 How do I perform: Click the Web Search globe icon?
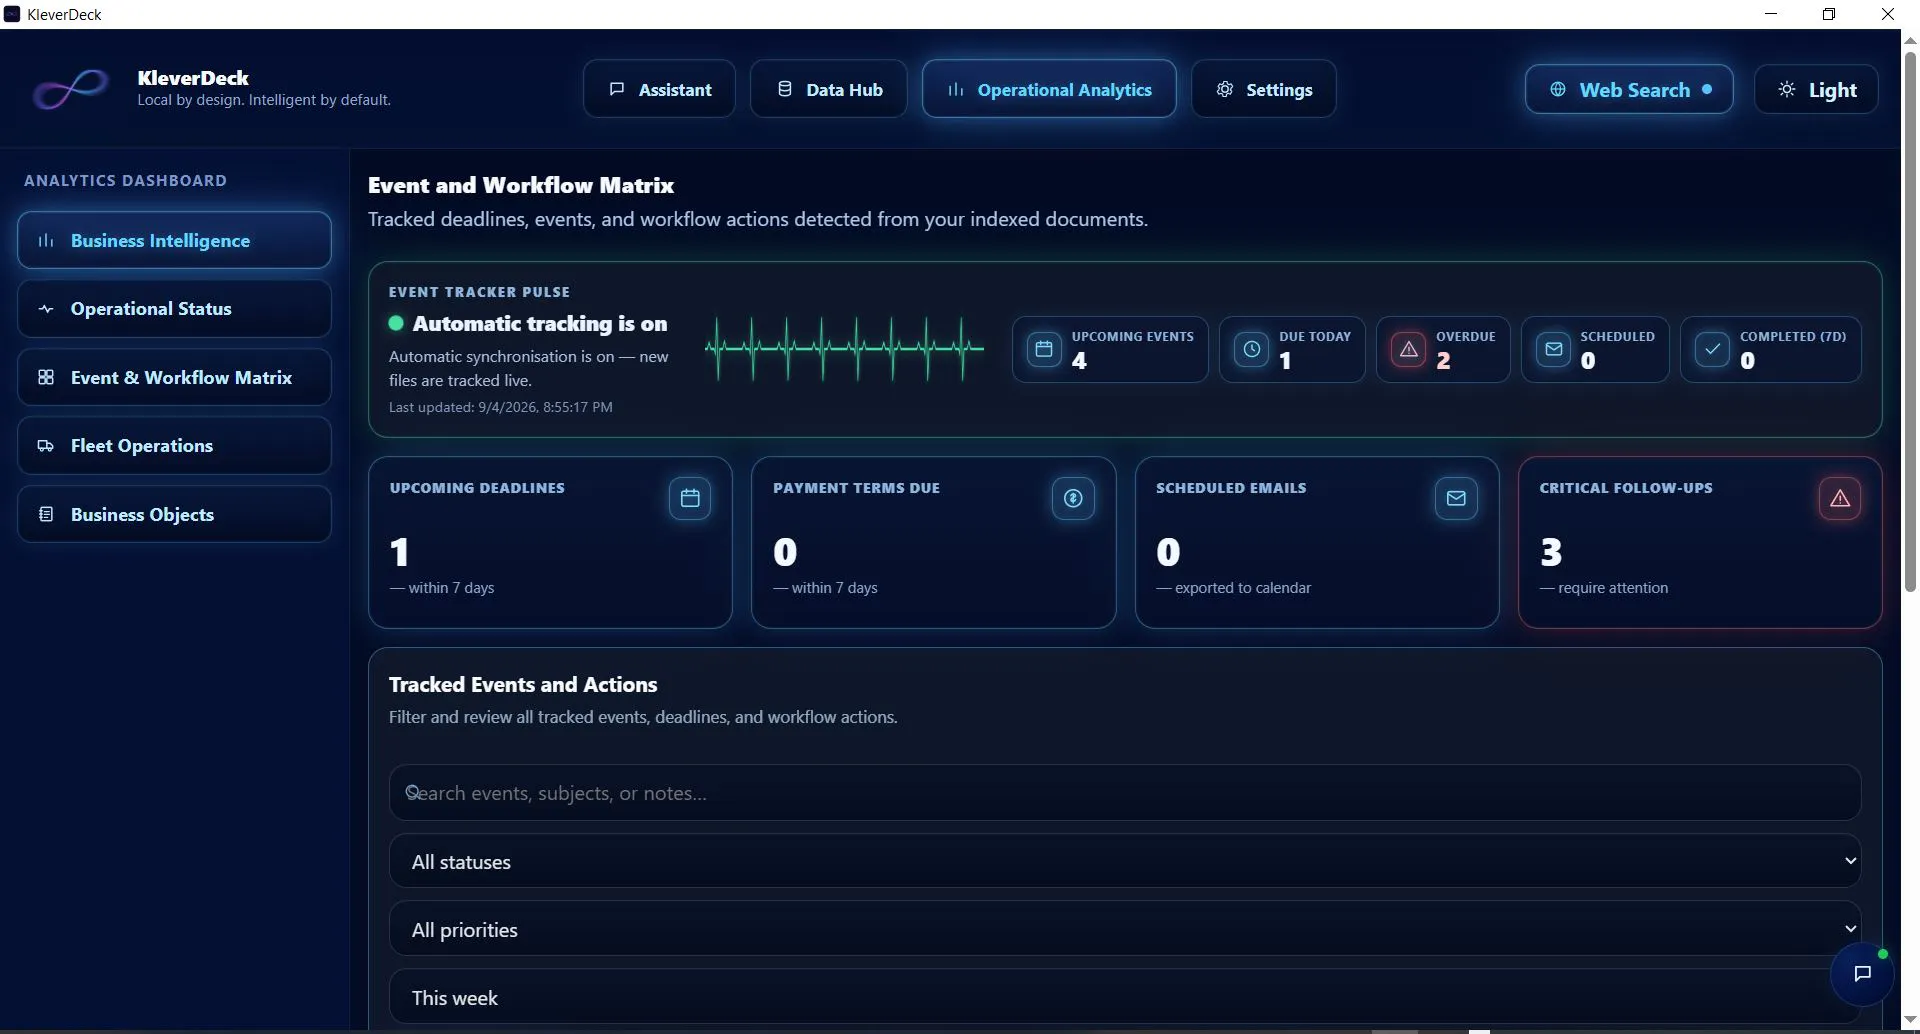click(1558, 89)
